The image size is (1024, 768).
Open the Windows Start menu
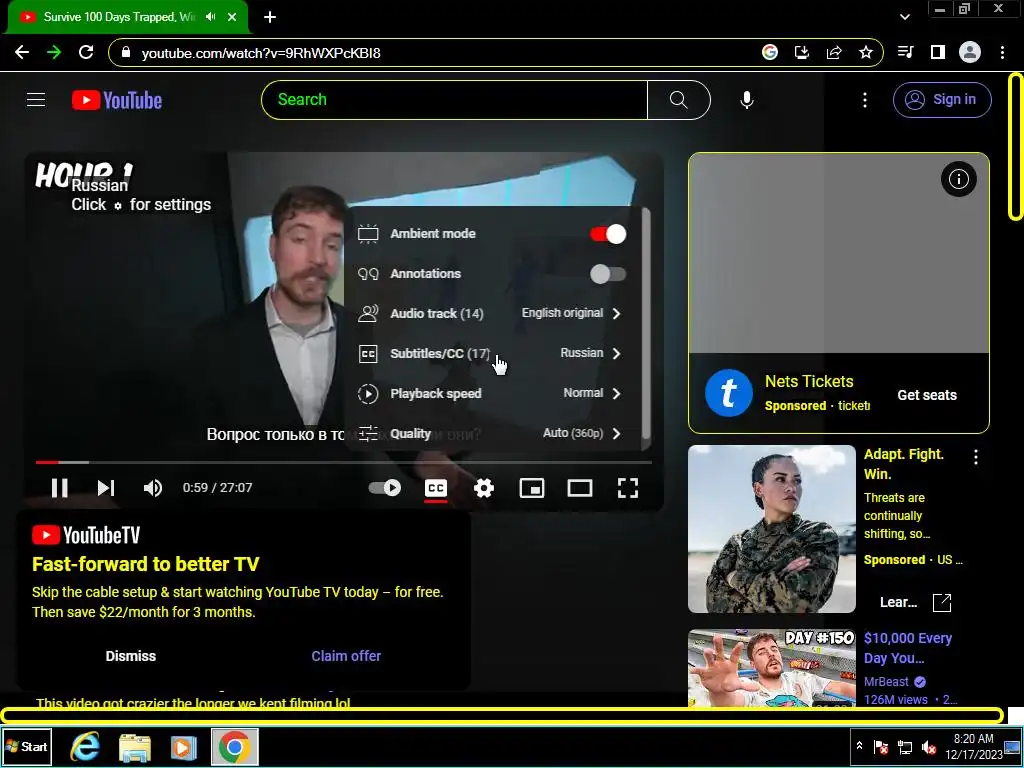(x=27, y=746)
